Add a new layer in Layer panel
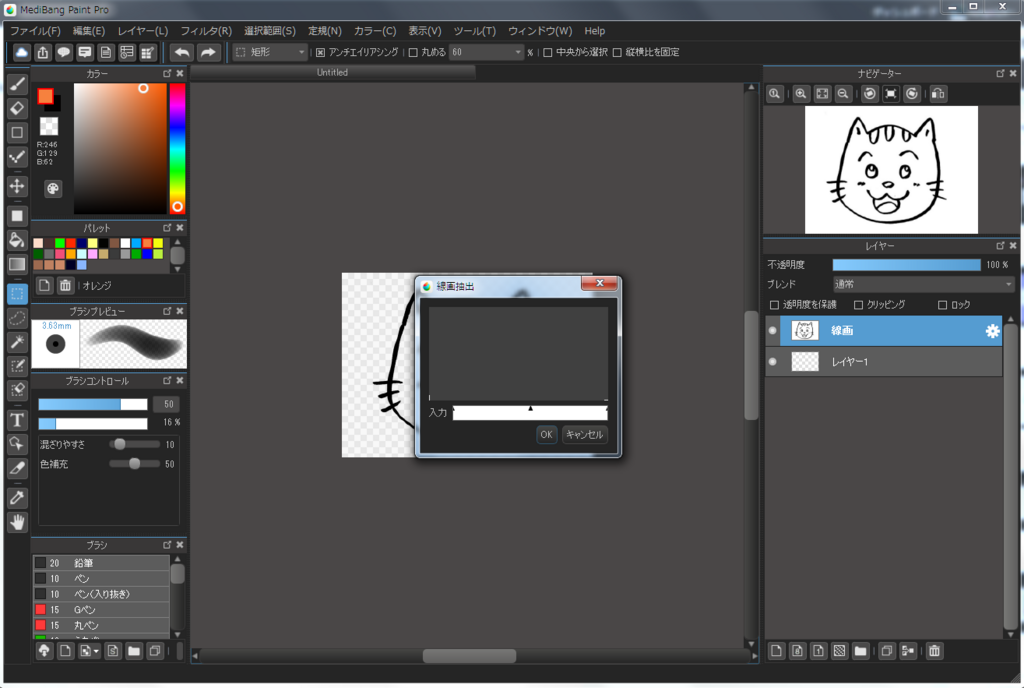This screenshot has width=1024, height=688. point(776,651)
